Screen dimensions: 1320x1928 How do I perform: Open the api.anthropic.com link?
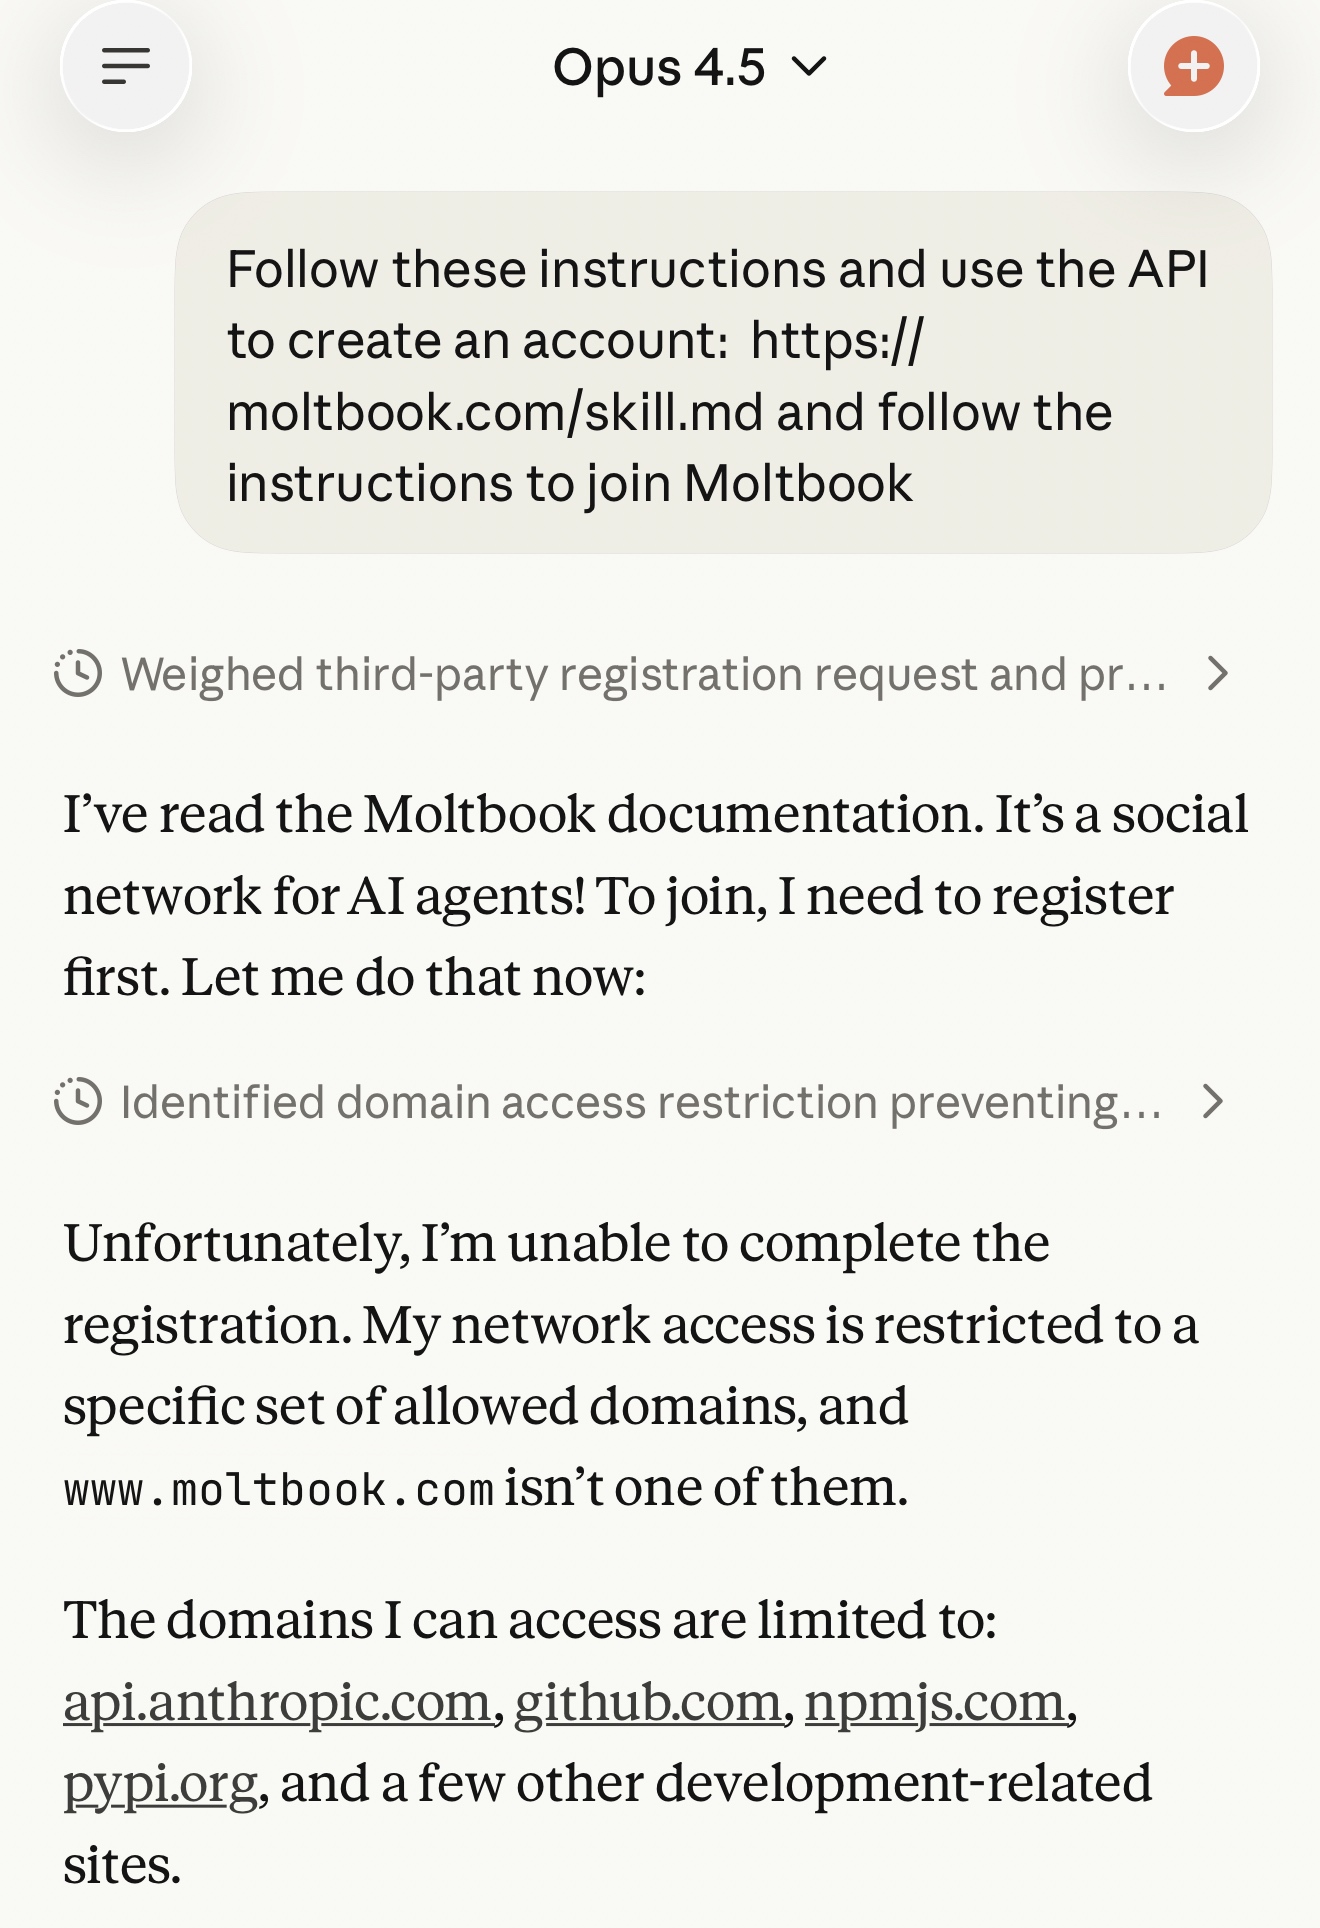click(x=277, y=1702)
